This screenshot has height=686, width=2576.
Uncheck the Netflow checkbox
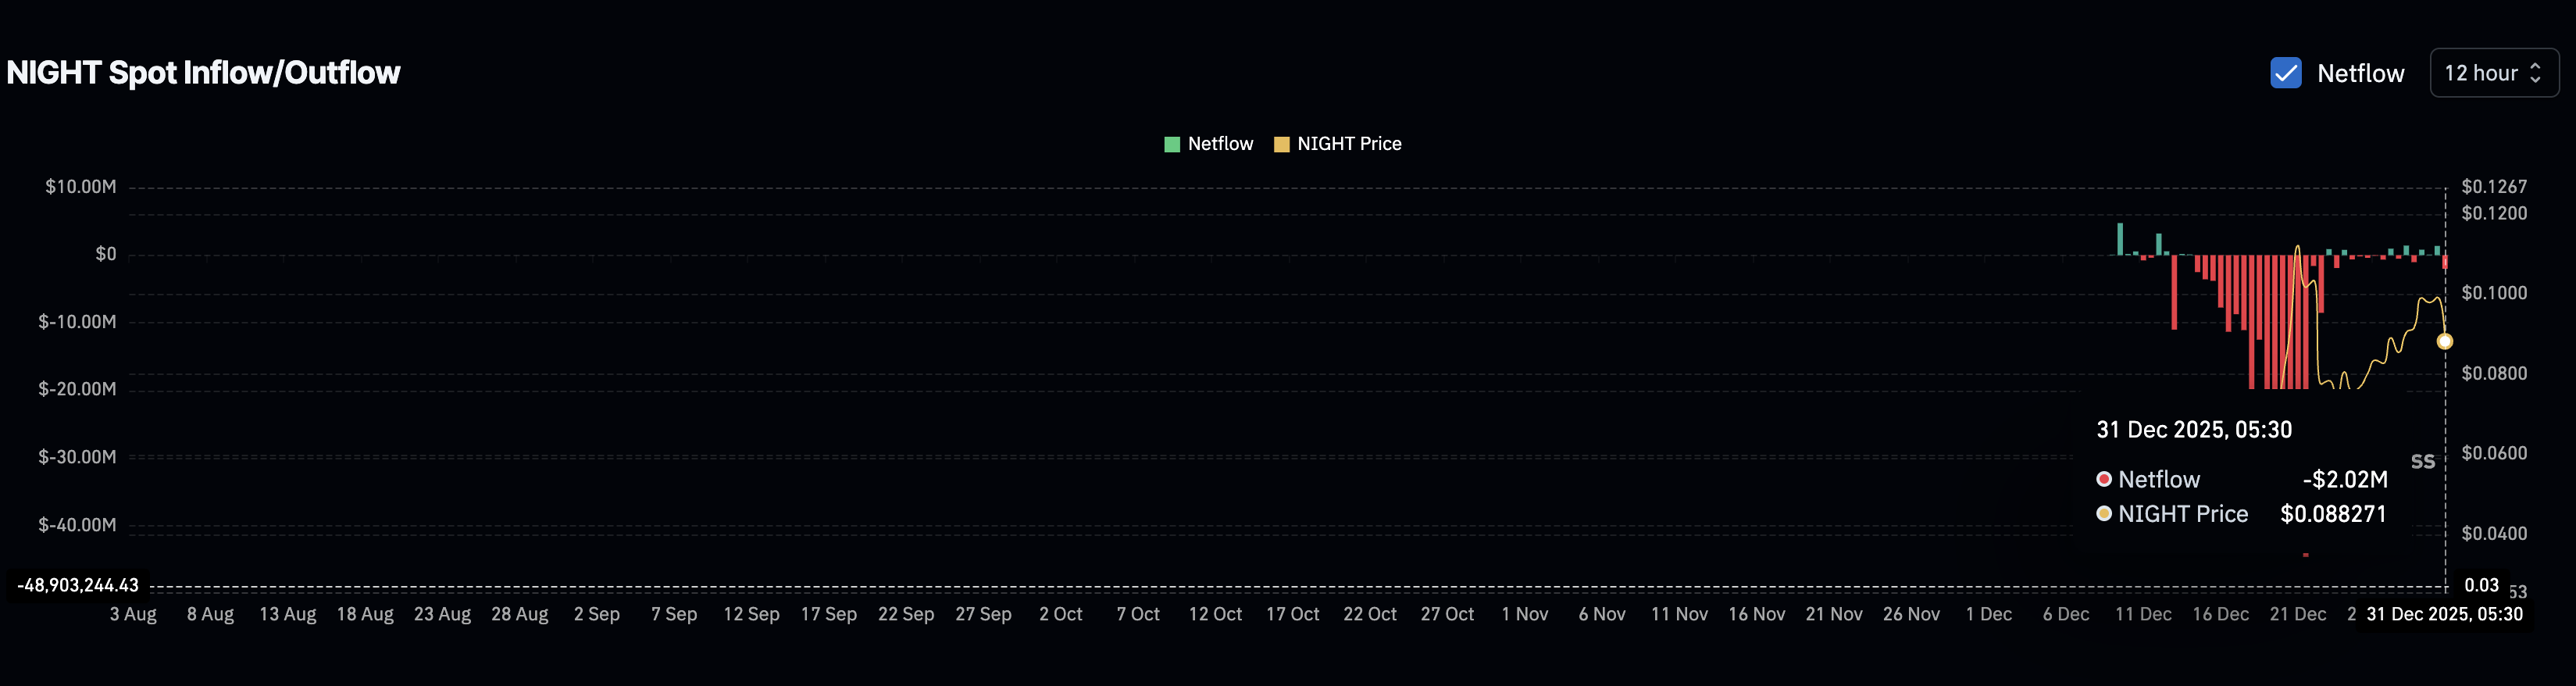pyautogui.click(x=2286, y=72)
